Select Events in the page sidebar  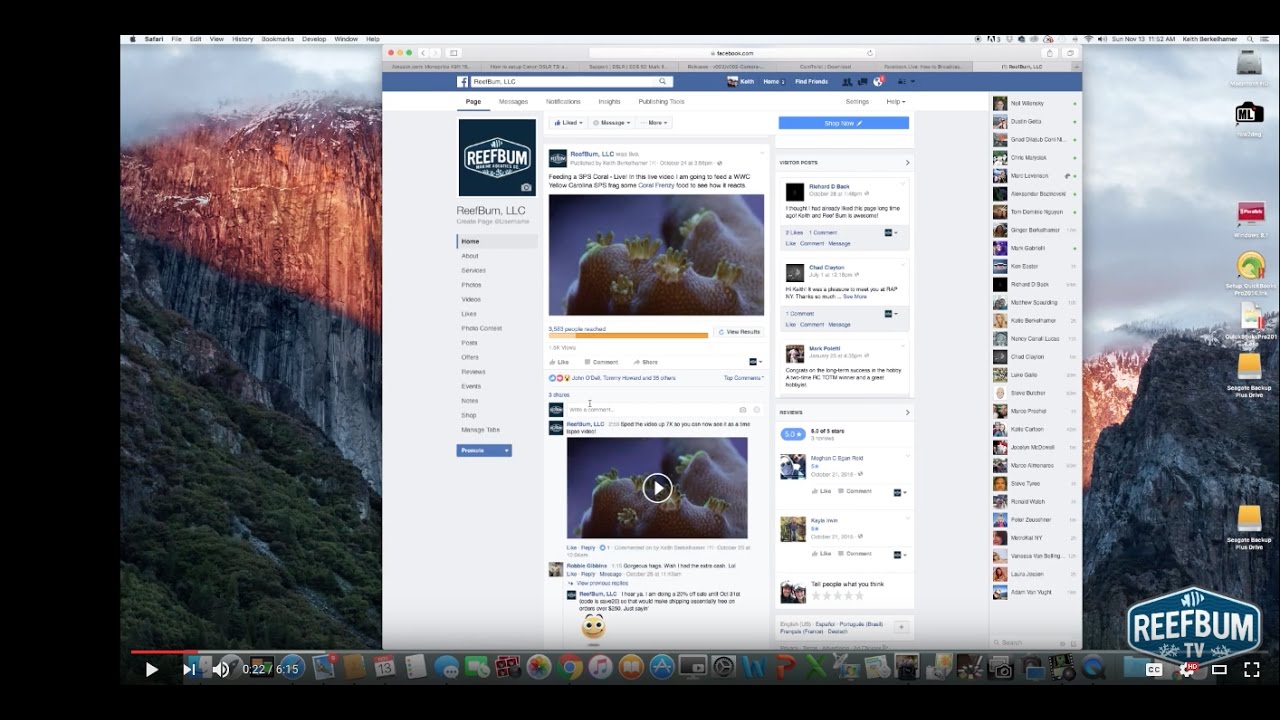471,386
